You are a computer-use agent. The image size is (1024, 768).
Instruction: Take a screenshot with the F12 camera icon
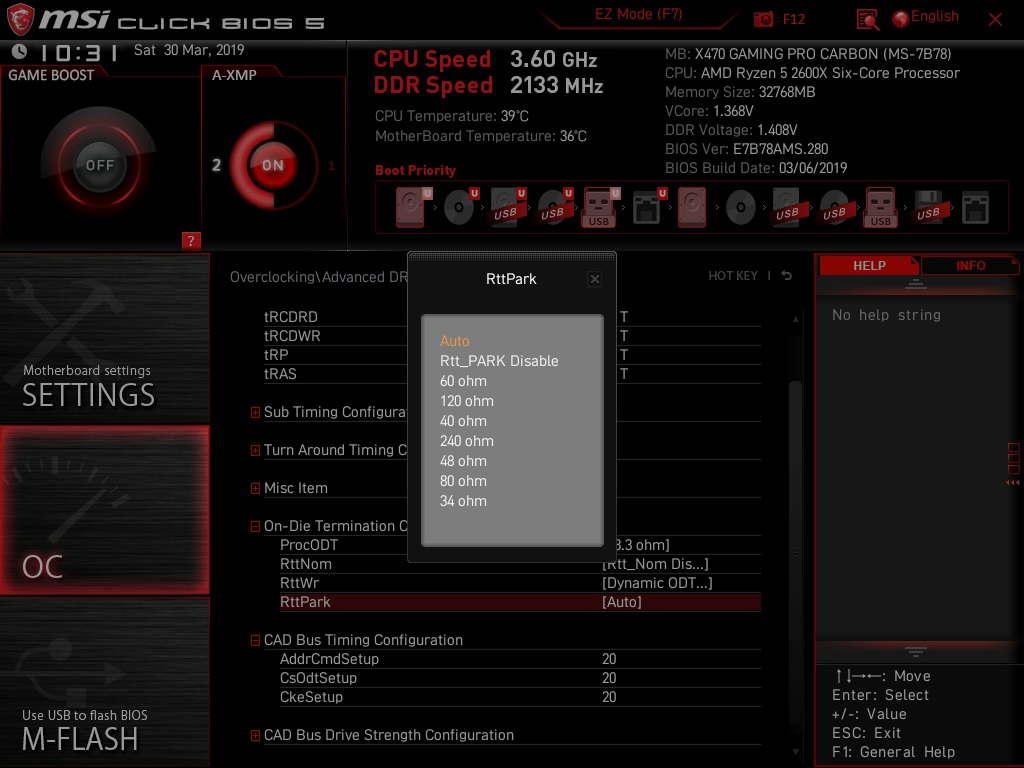763,19
